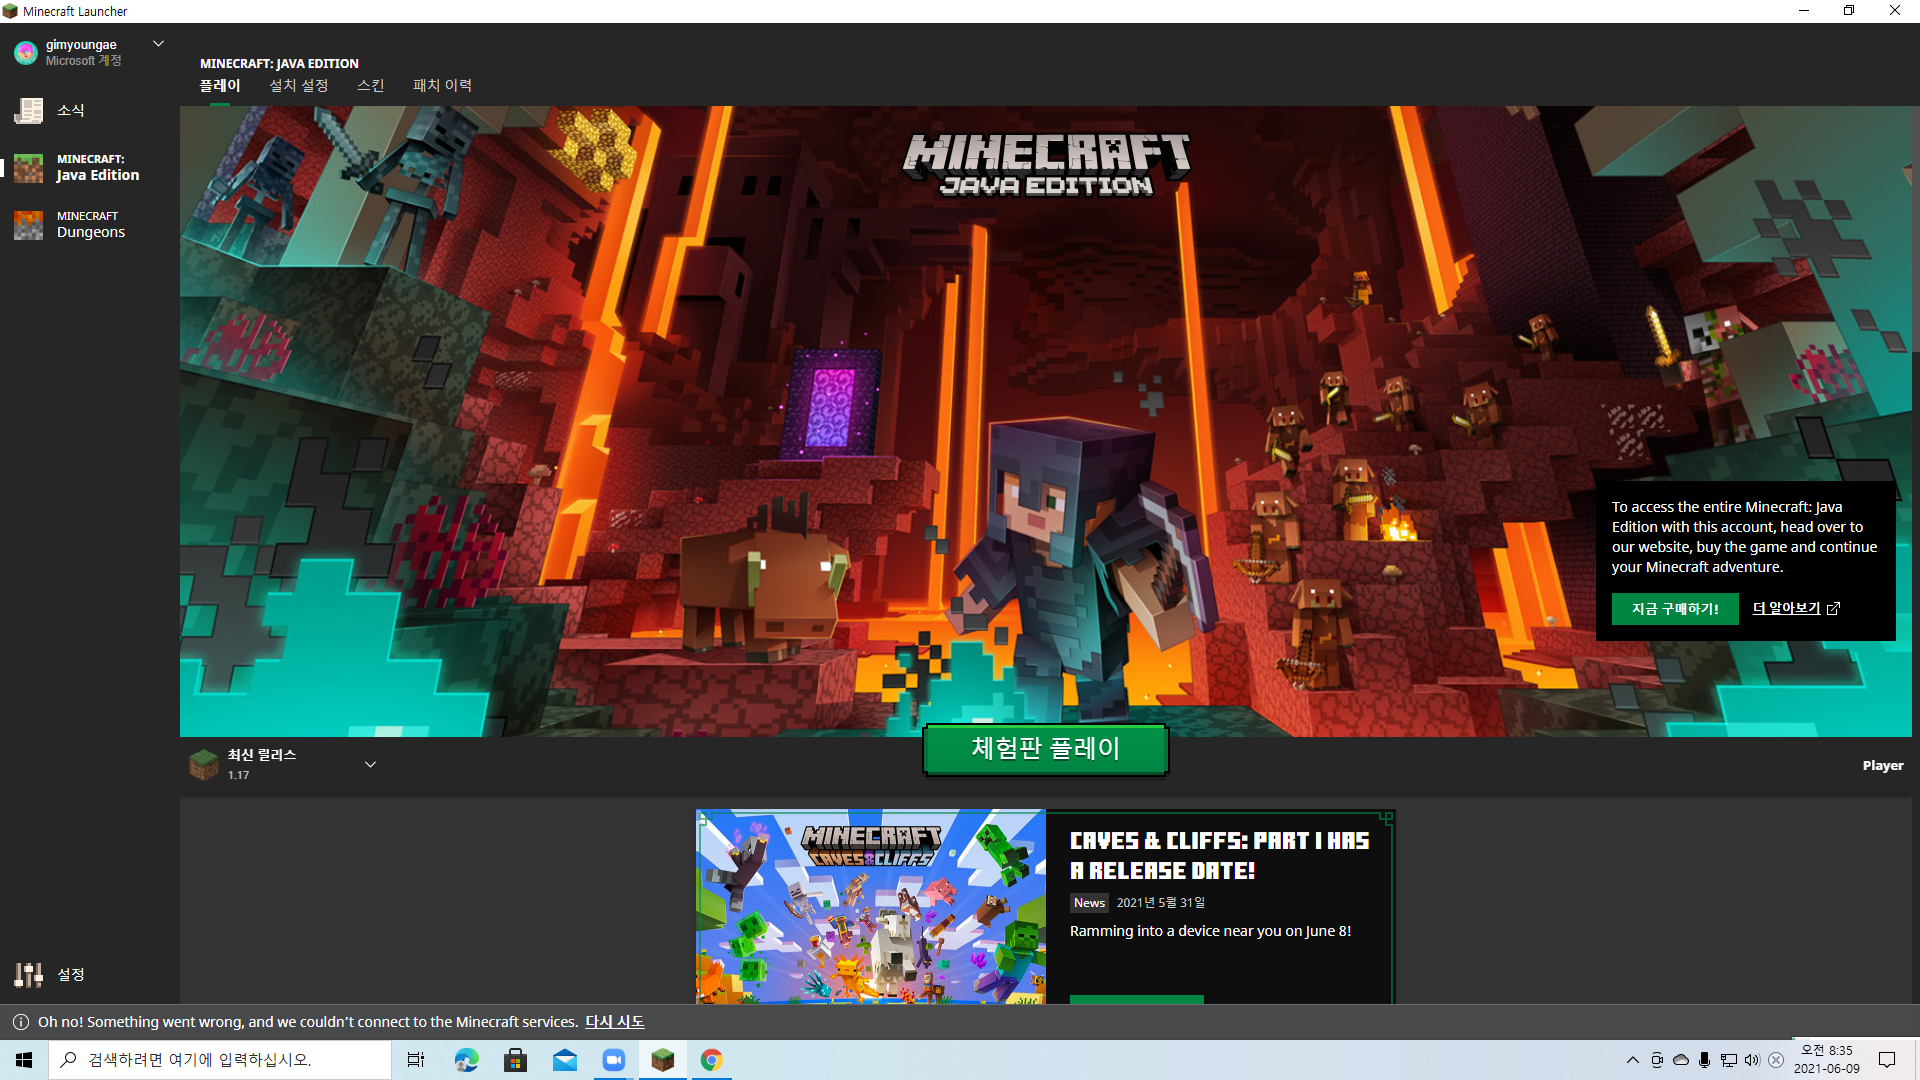
Task: Select Minecraft Java Edition sidebar icon
Action: tap(28, 168)
